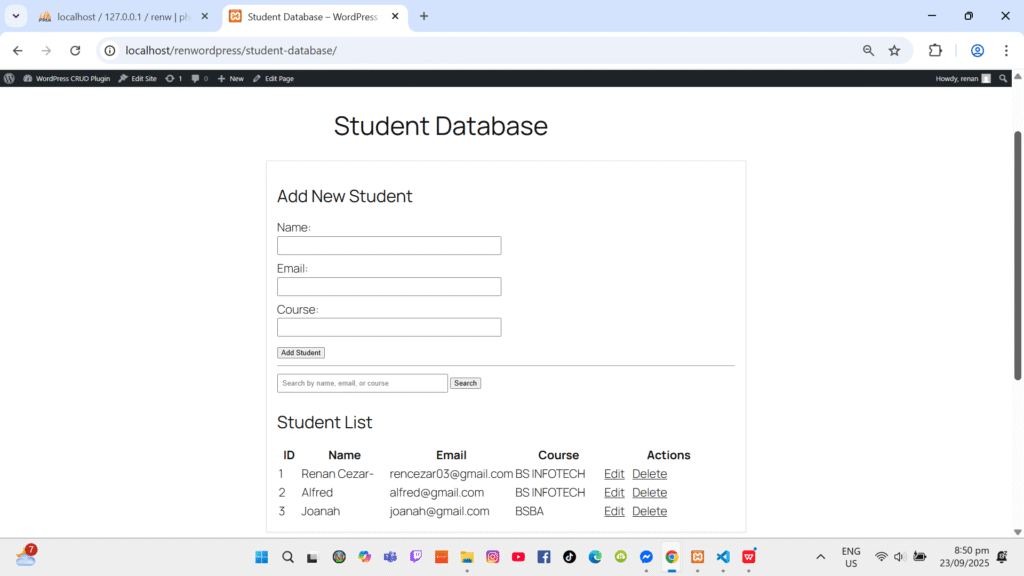Open the browser extensions puzzle icon

(936, 51)
